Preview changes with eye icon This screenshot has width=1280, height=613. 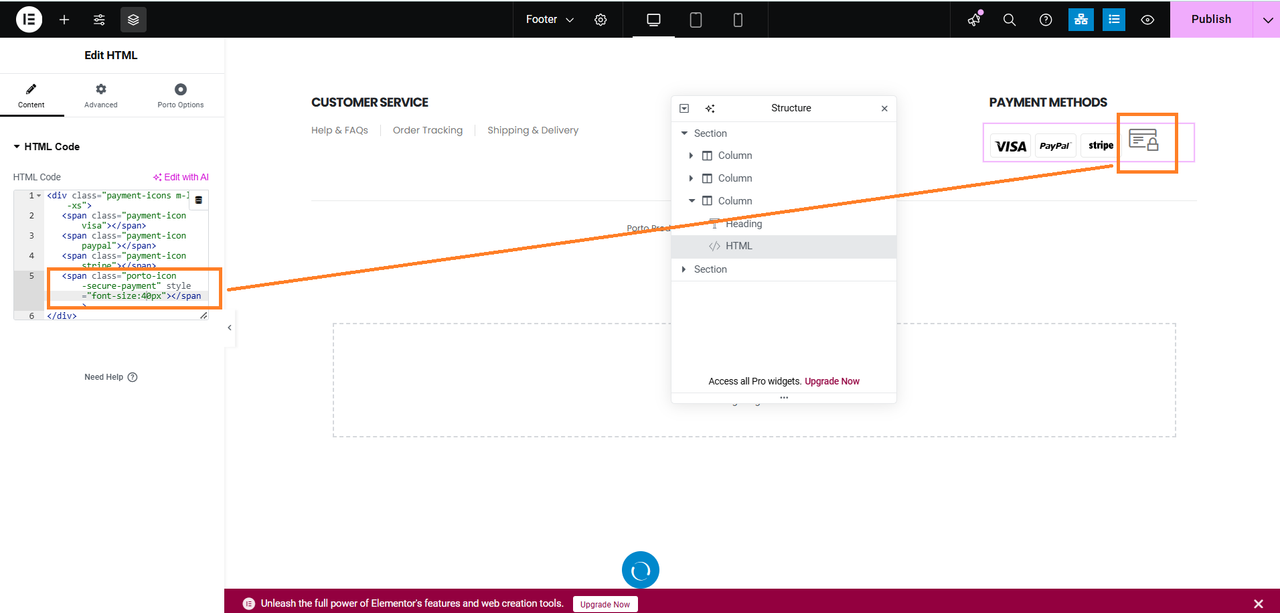click(1148, 19)
